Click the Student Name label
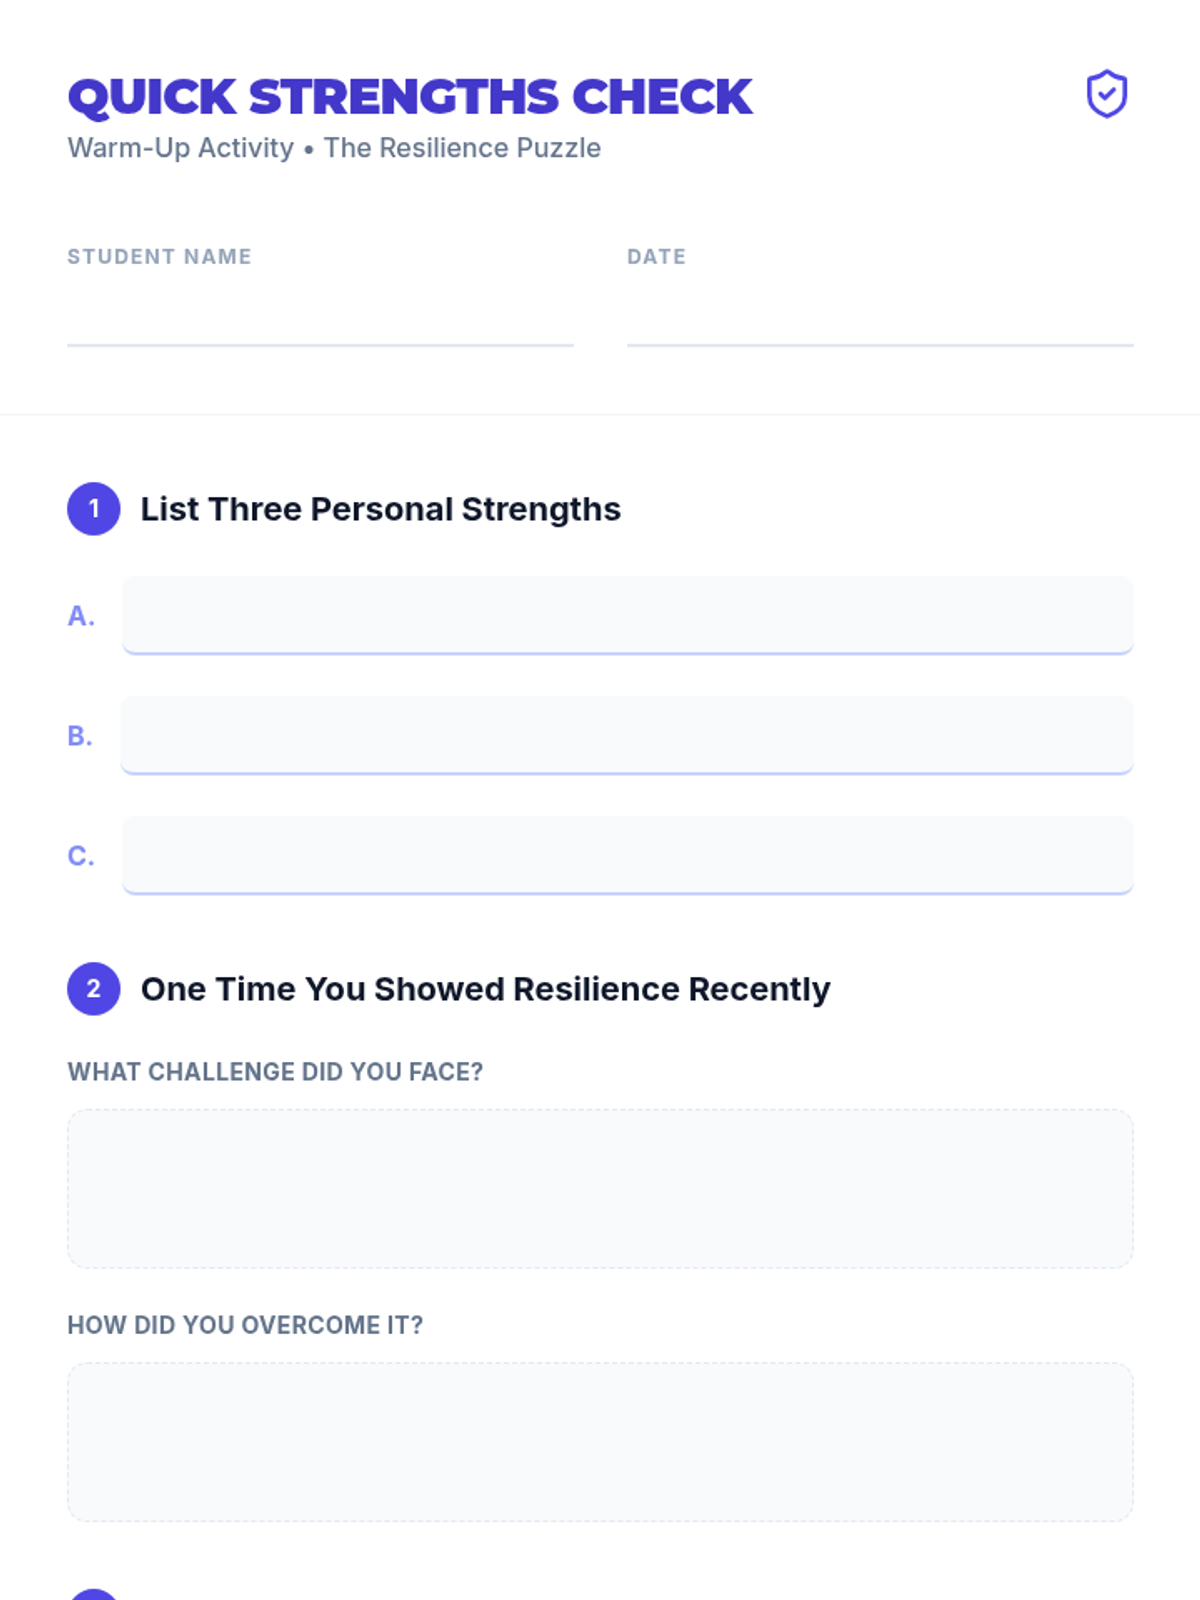The height and width of the screenshot is (1600, 1200). tap(159, 257)
